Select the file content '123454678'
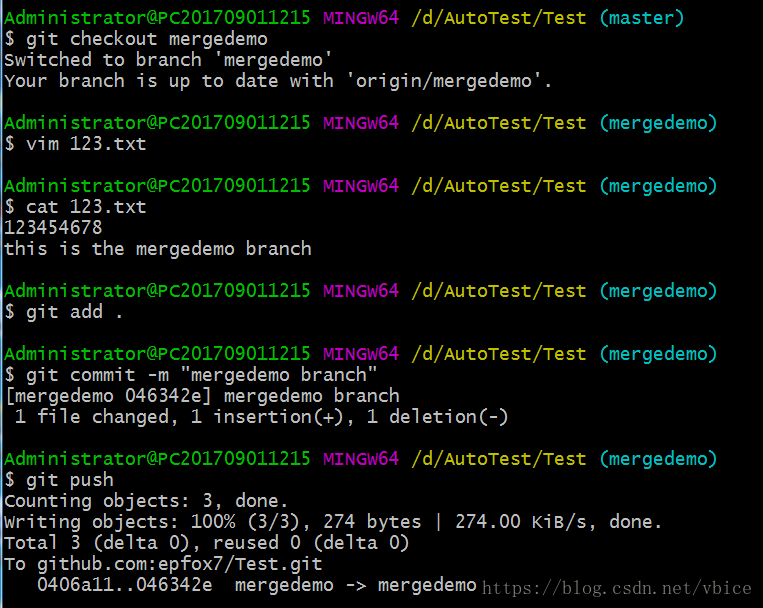 click(x=53, y=228)
